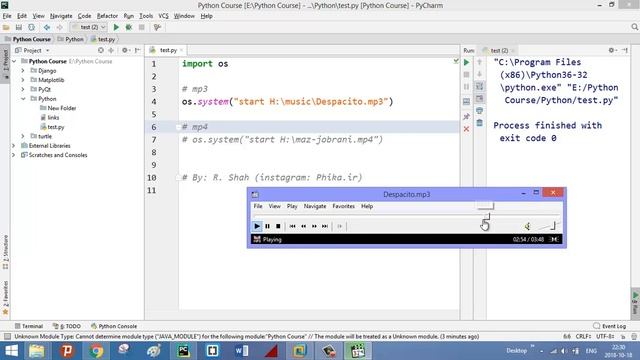
Task: Open the Favorites menu in media player
Action: coord(343,206)
